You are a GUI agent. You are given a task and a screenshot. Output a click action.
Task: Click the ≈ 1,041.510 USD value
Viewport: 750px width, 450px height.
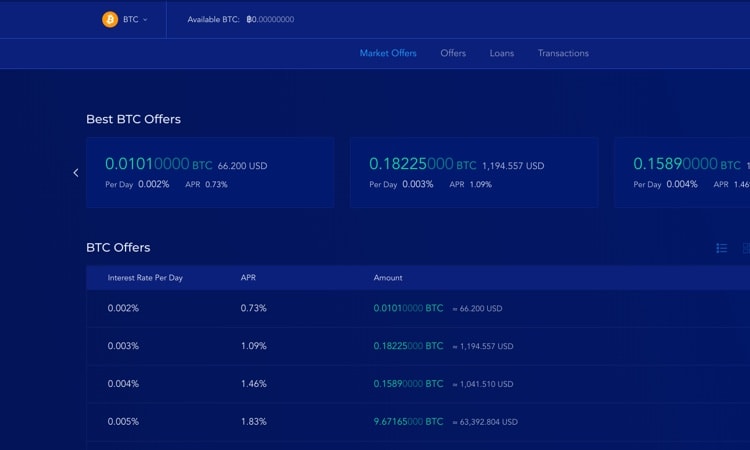(483, 384)
